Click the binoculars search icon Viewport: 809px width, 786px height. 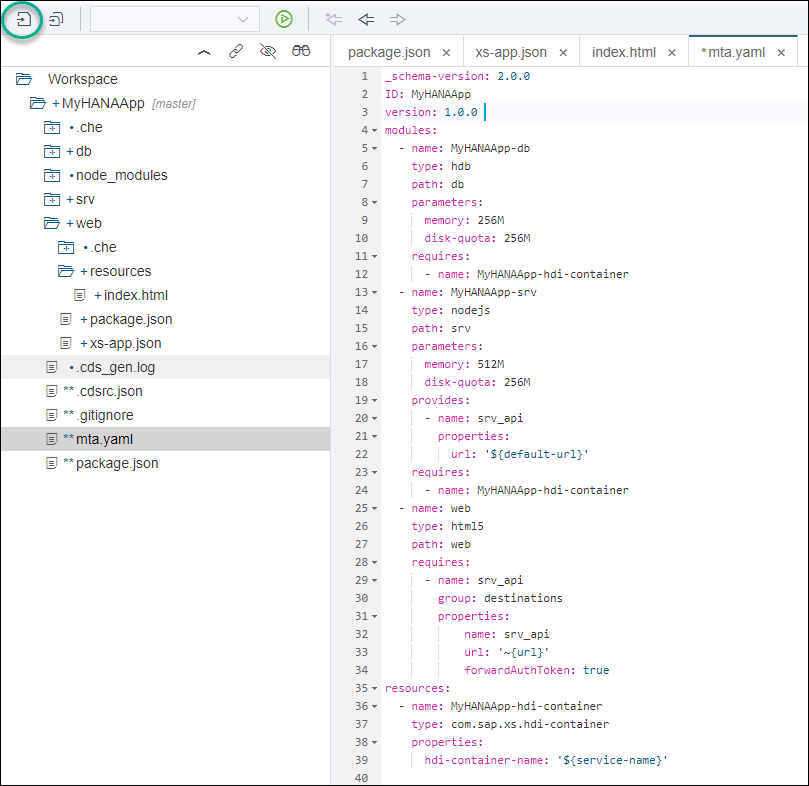coord(301,51)
